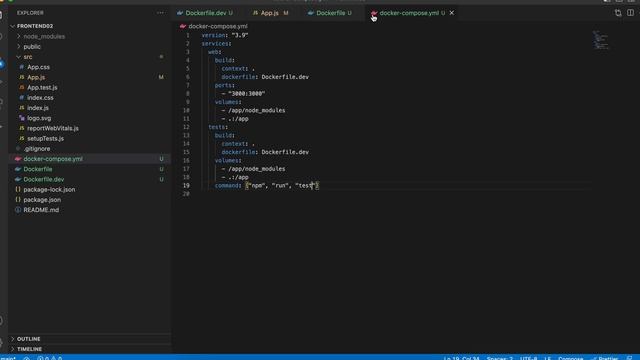Click the Prettier status bar item

click(x=605, y=358)
